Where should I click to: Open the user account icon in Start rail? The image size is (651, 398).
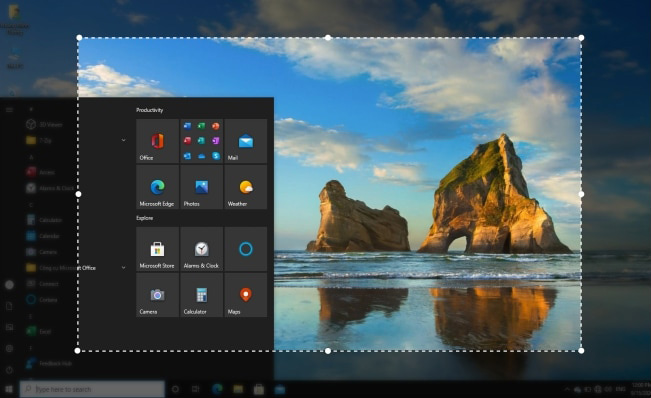9,285
